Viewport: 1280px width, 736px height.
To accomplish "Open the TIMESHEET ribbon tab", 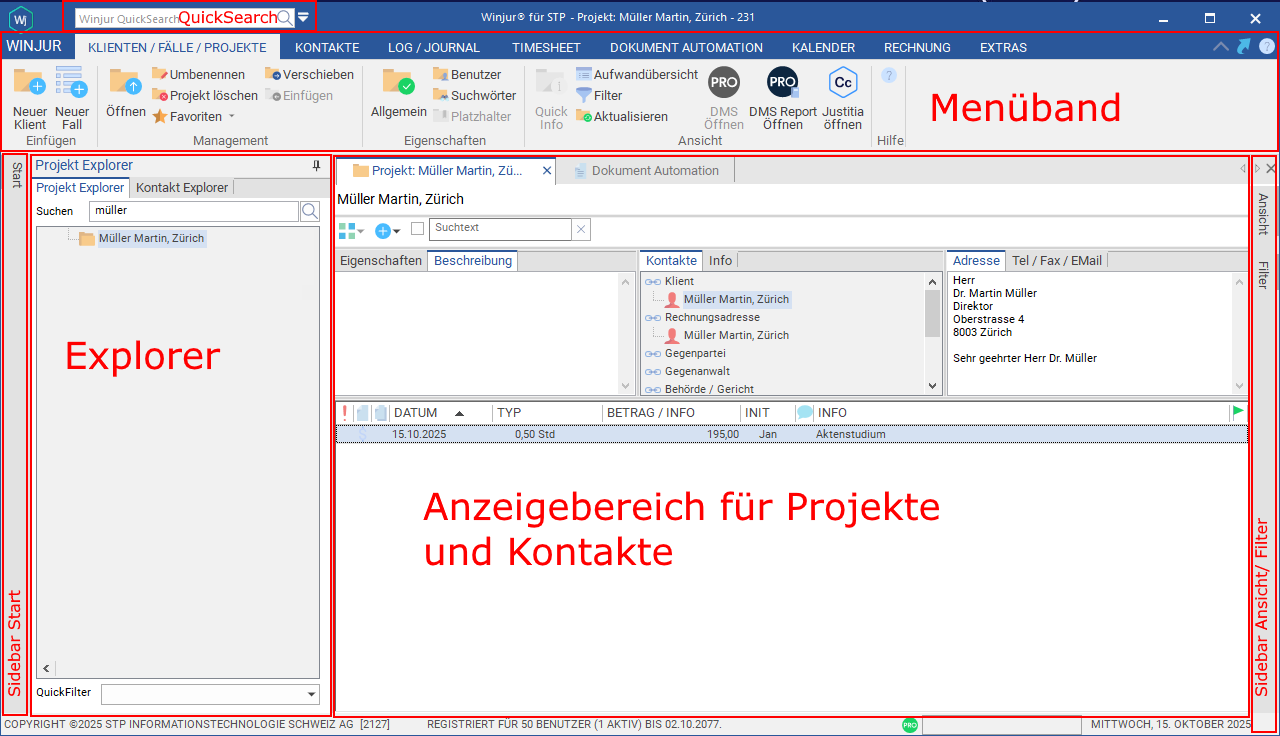I will point(546,47).
